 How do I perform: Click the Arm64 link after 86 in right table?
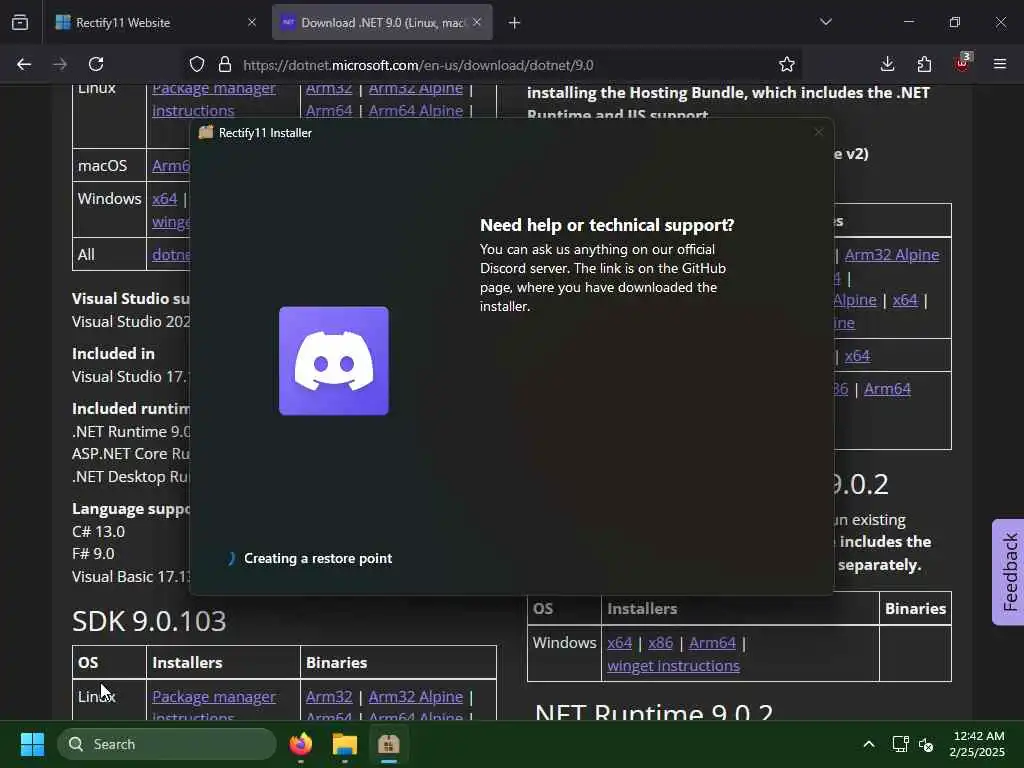click(x=887, y=389)
